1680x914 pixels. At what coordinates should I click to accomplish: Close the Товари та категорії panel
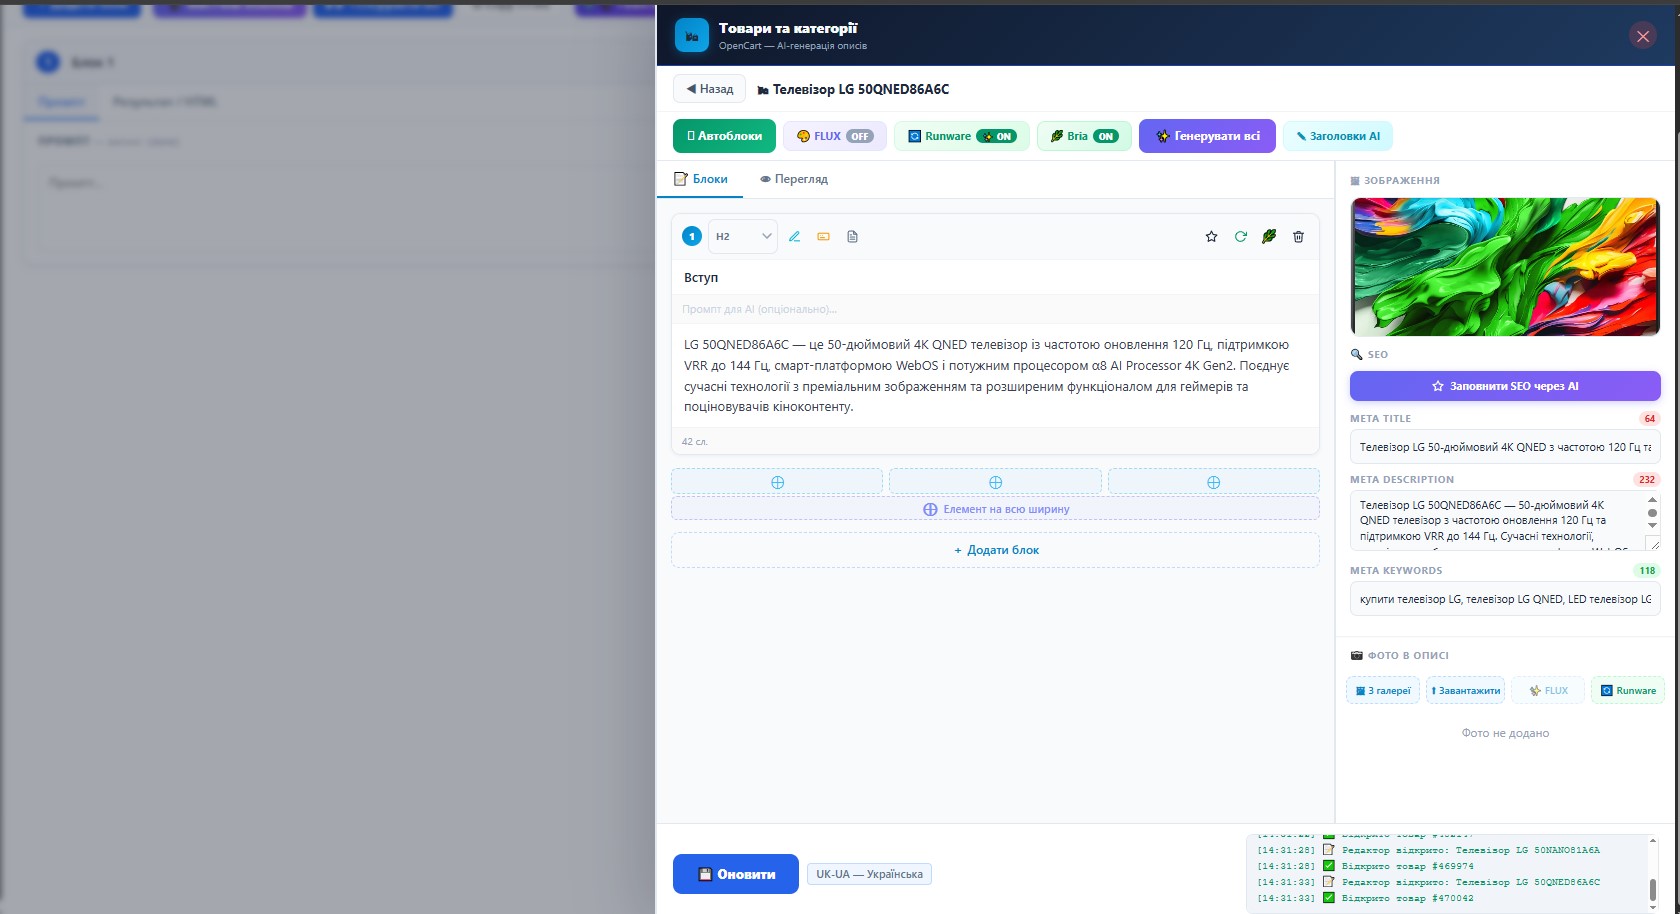tap(1642, 36)
